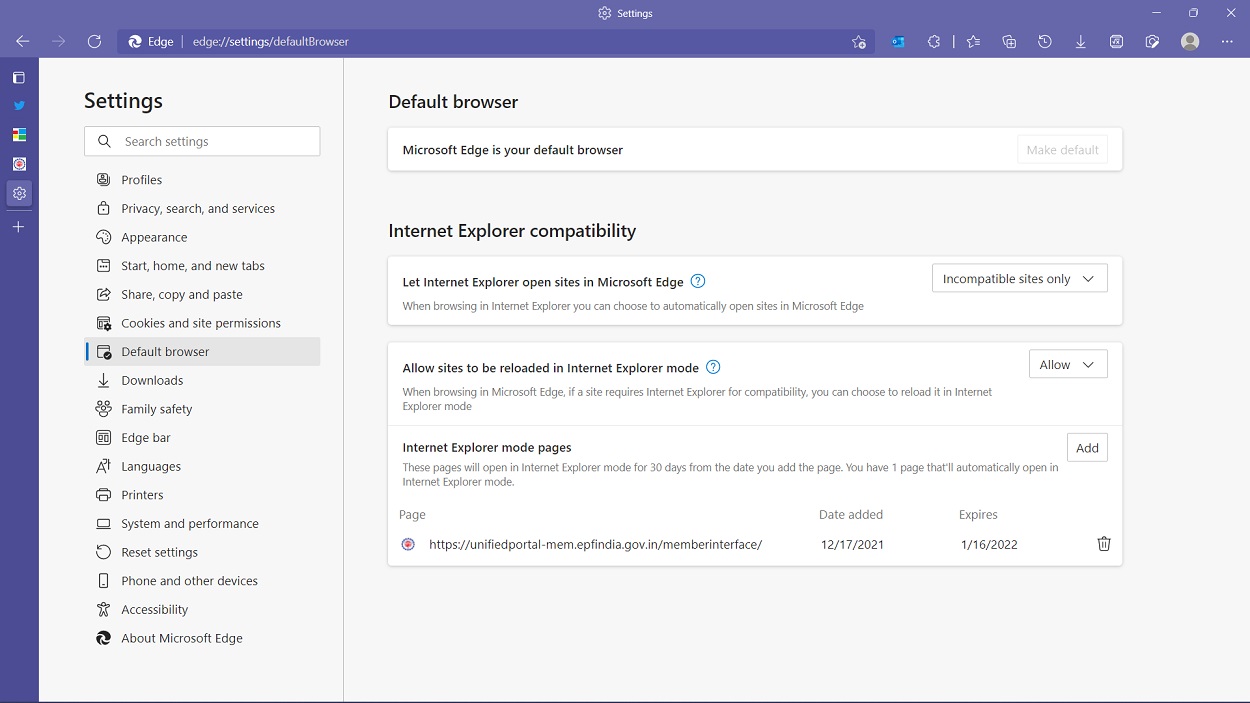Viewport: 1250px width, 703px height.
Task: Select Default browser in the sidebar
Action: [x=202, y=352]
